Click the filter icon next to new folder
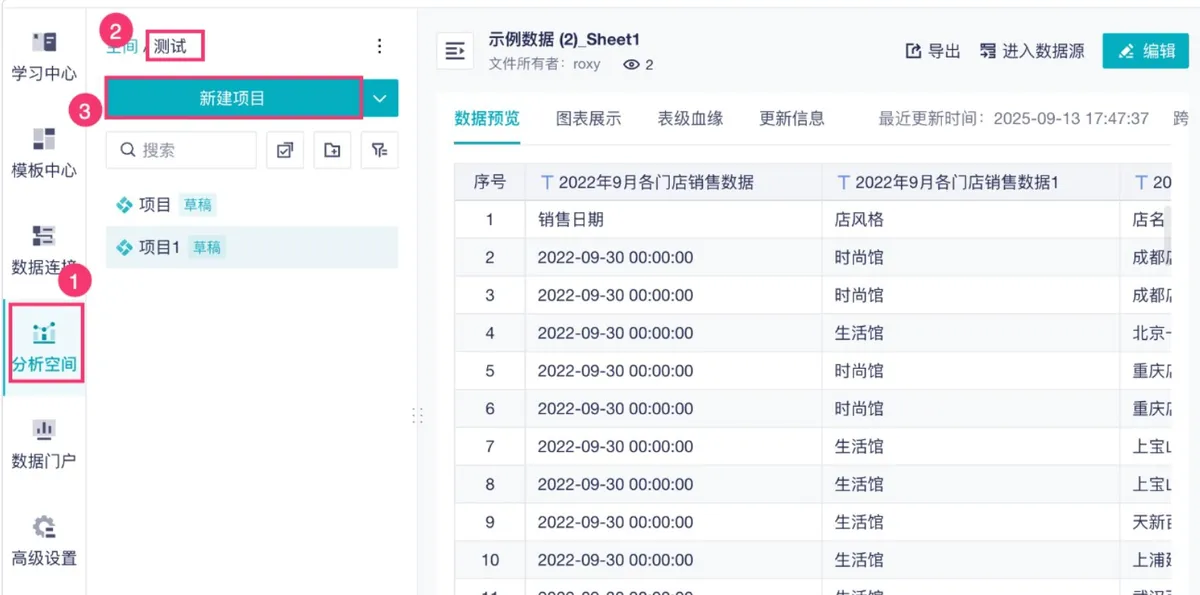Screen dimensions: 1200x595 coord(380,150)
